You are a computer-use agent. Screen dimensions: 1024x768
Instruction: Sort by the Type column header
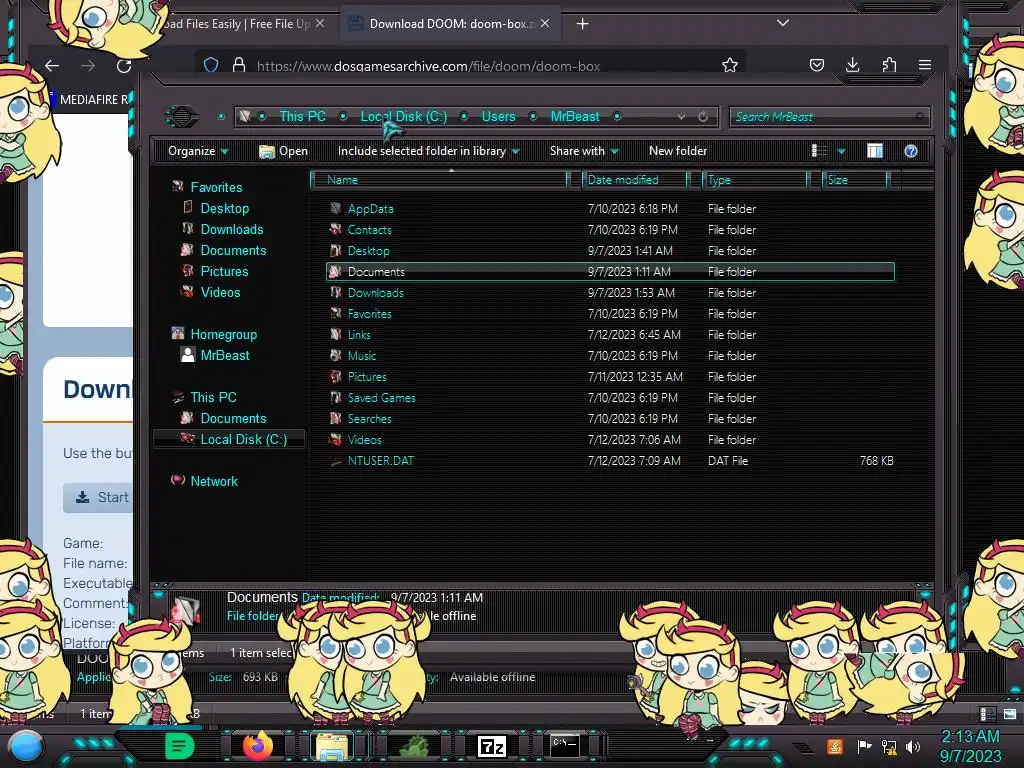(754, 180)
